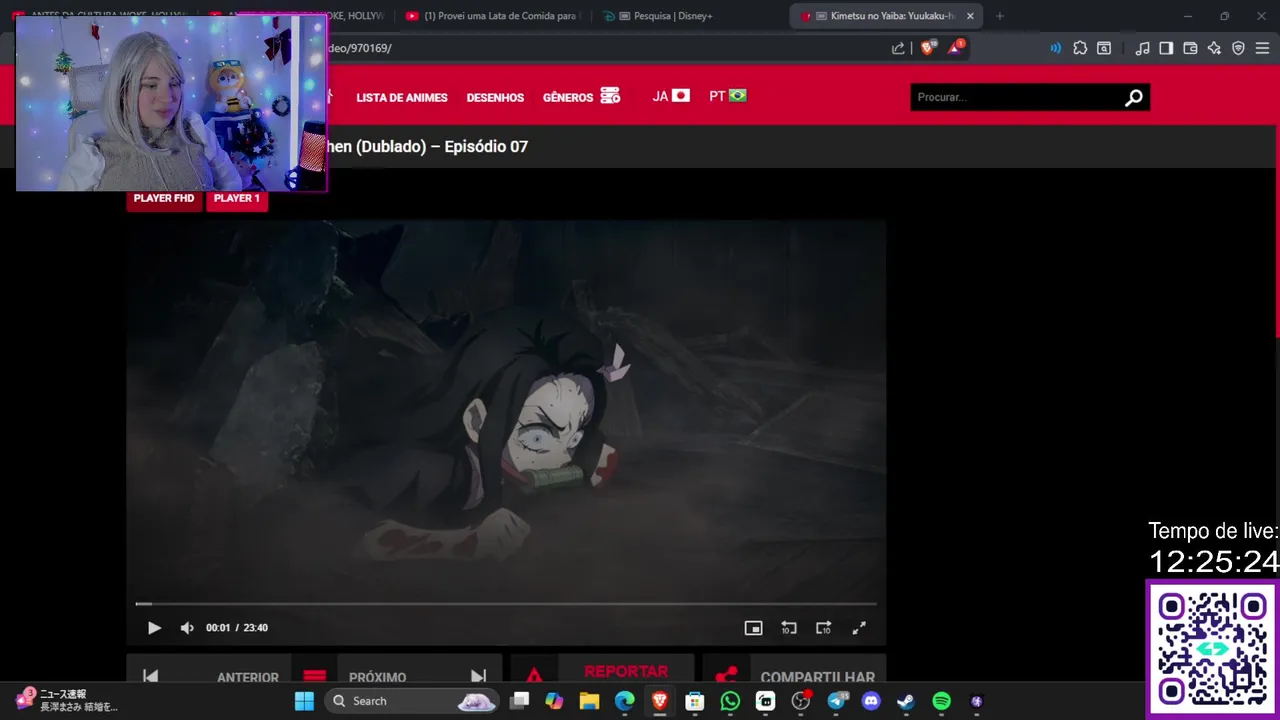
Task: Open the browser hamburger menu
Action: tap(1262, 48)
